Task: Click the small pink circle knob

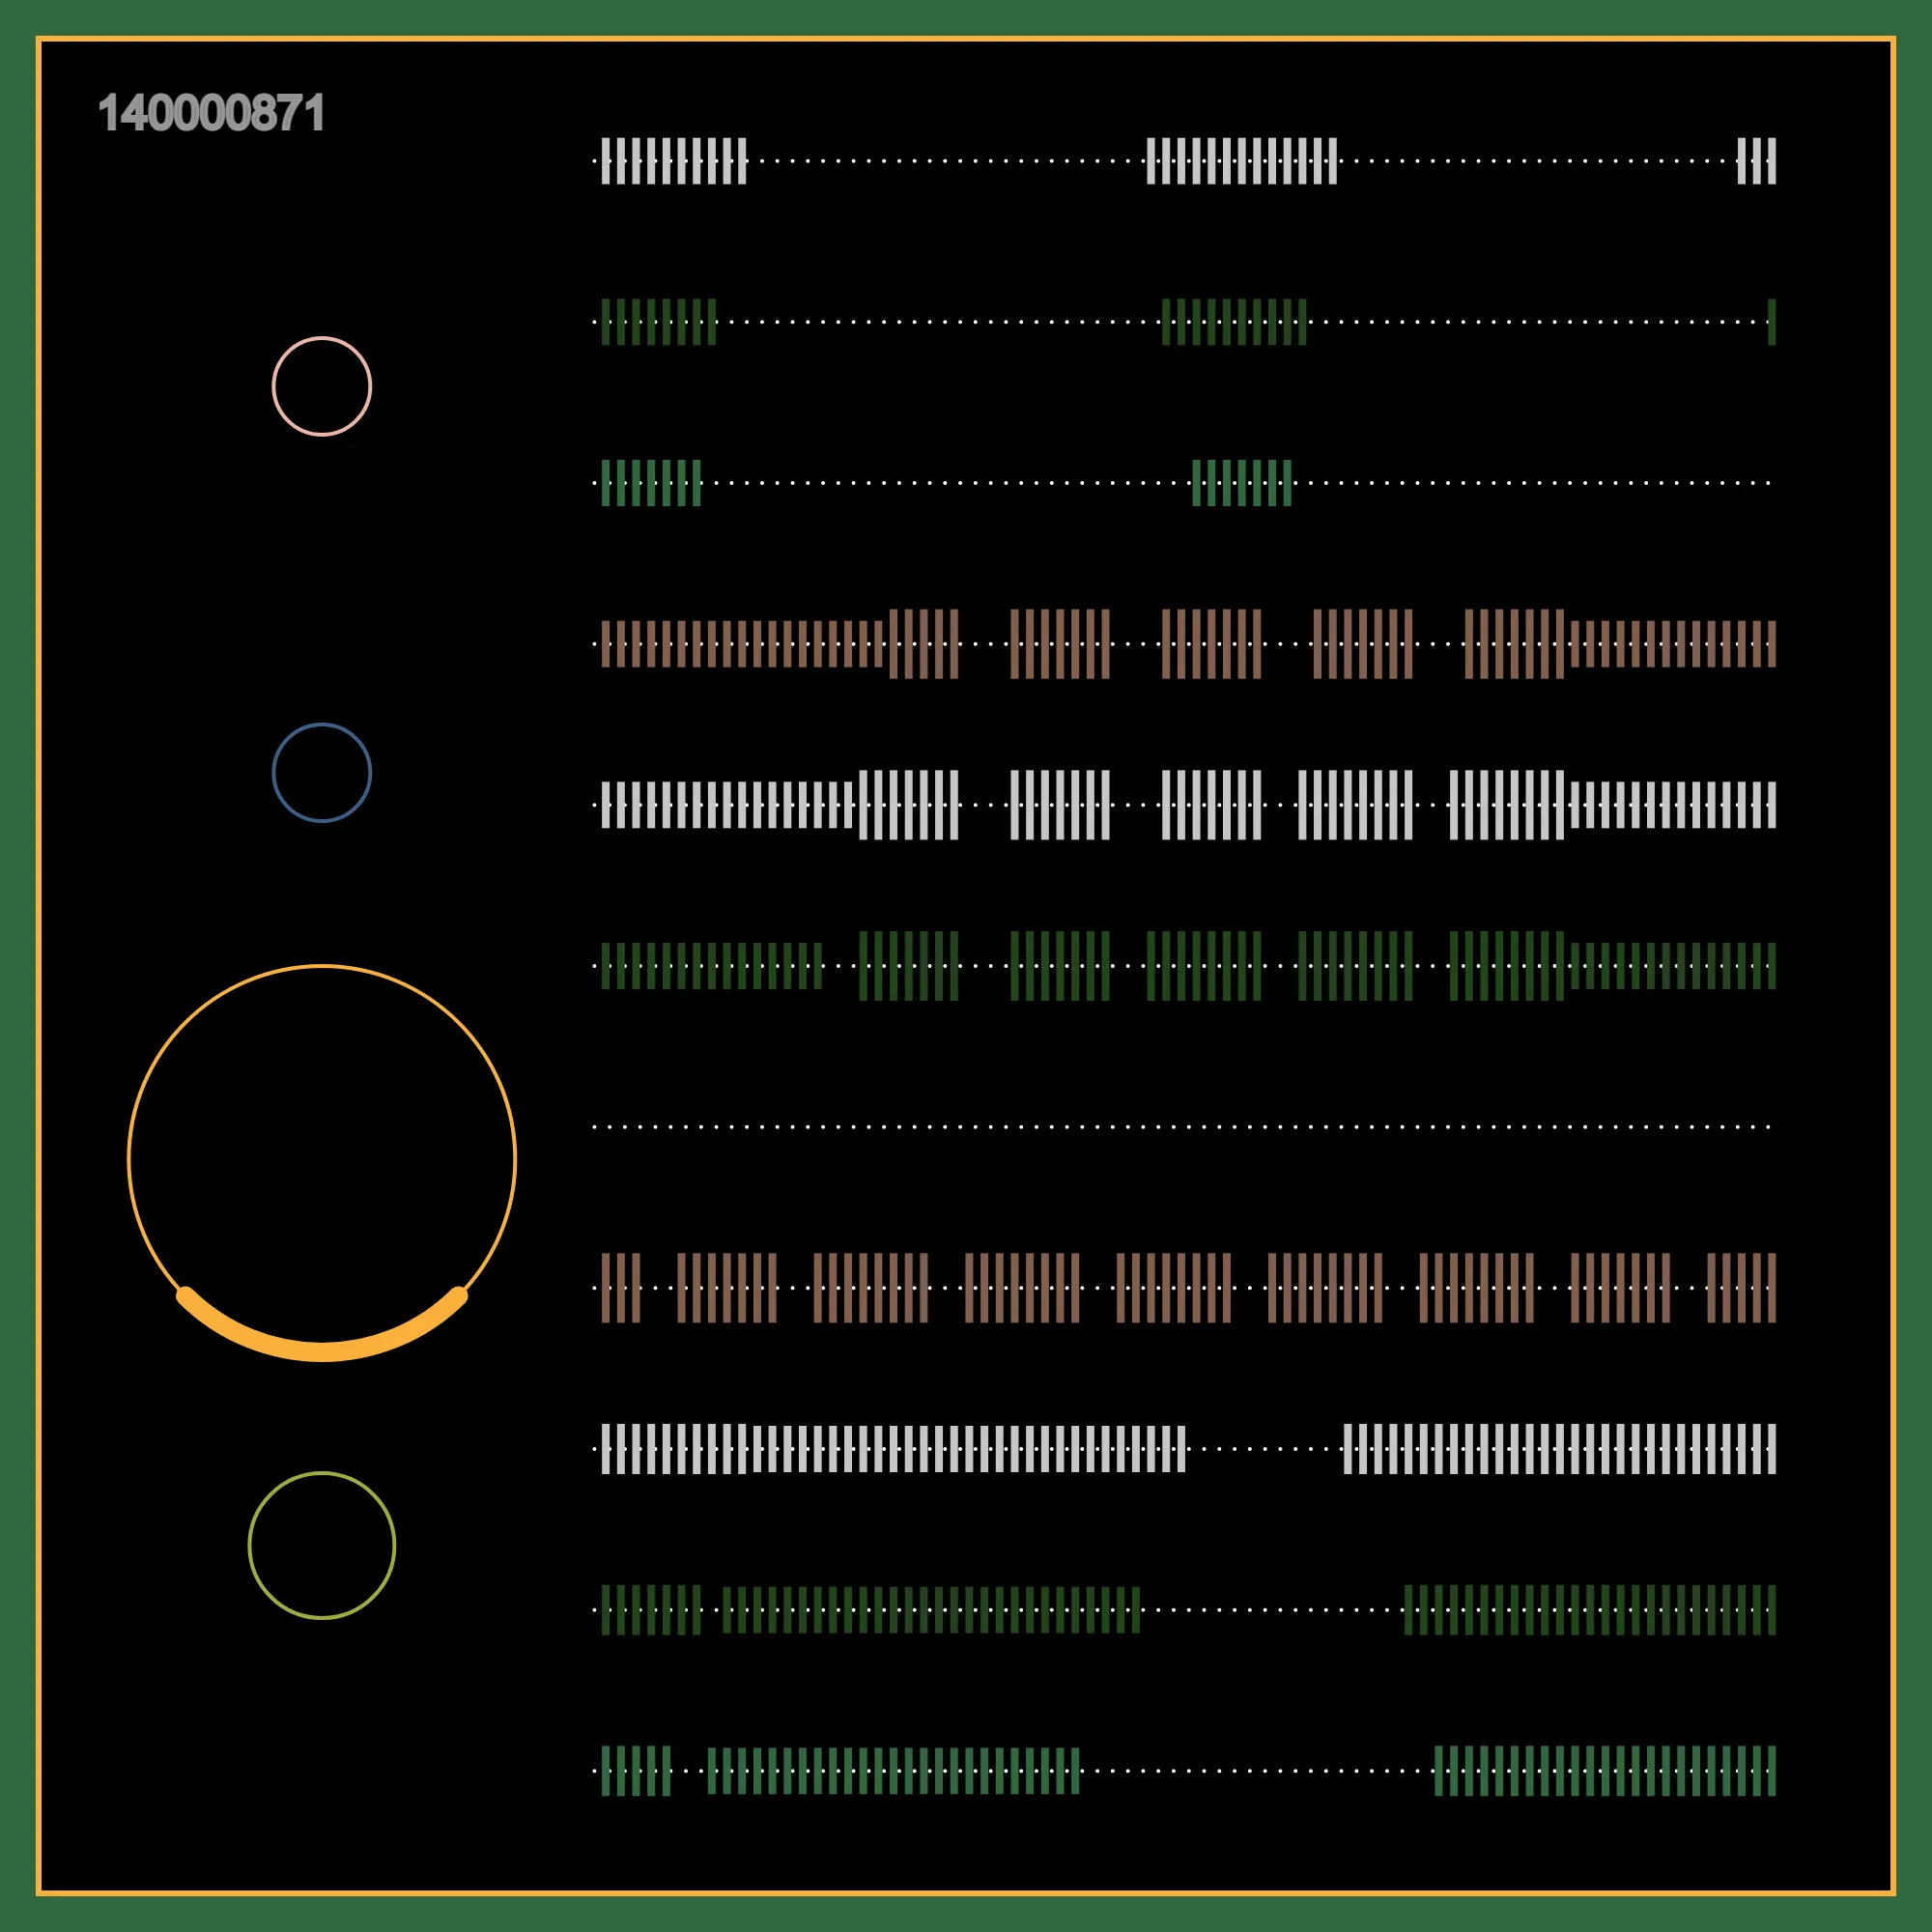Action: (x=322, y=386)
